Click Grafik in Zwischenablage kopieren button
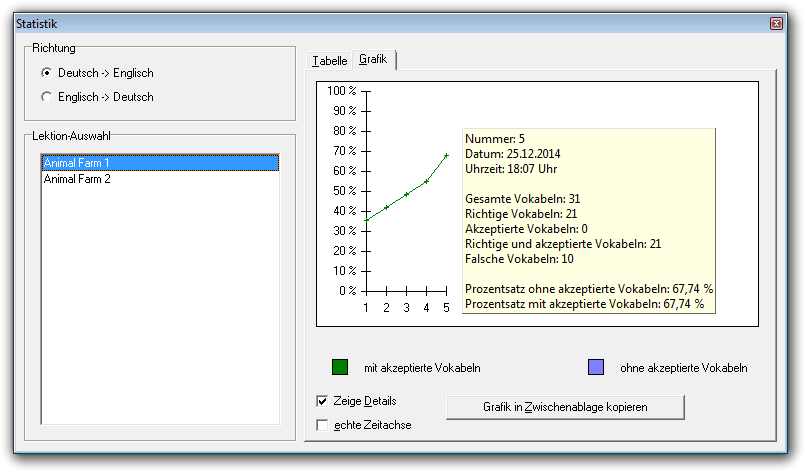The image size is (805, 473). [x=565, y=407]
